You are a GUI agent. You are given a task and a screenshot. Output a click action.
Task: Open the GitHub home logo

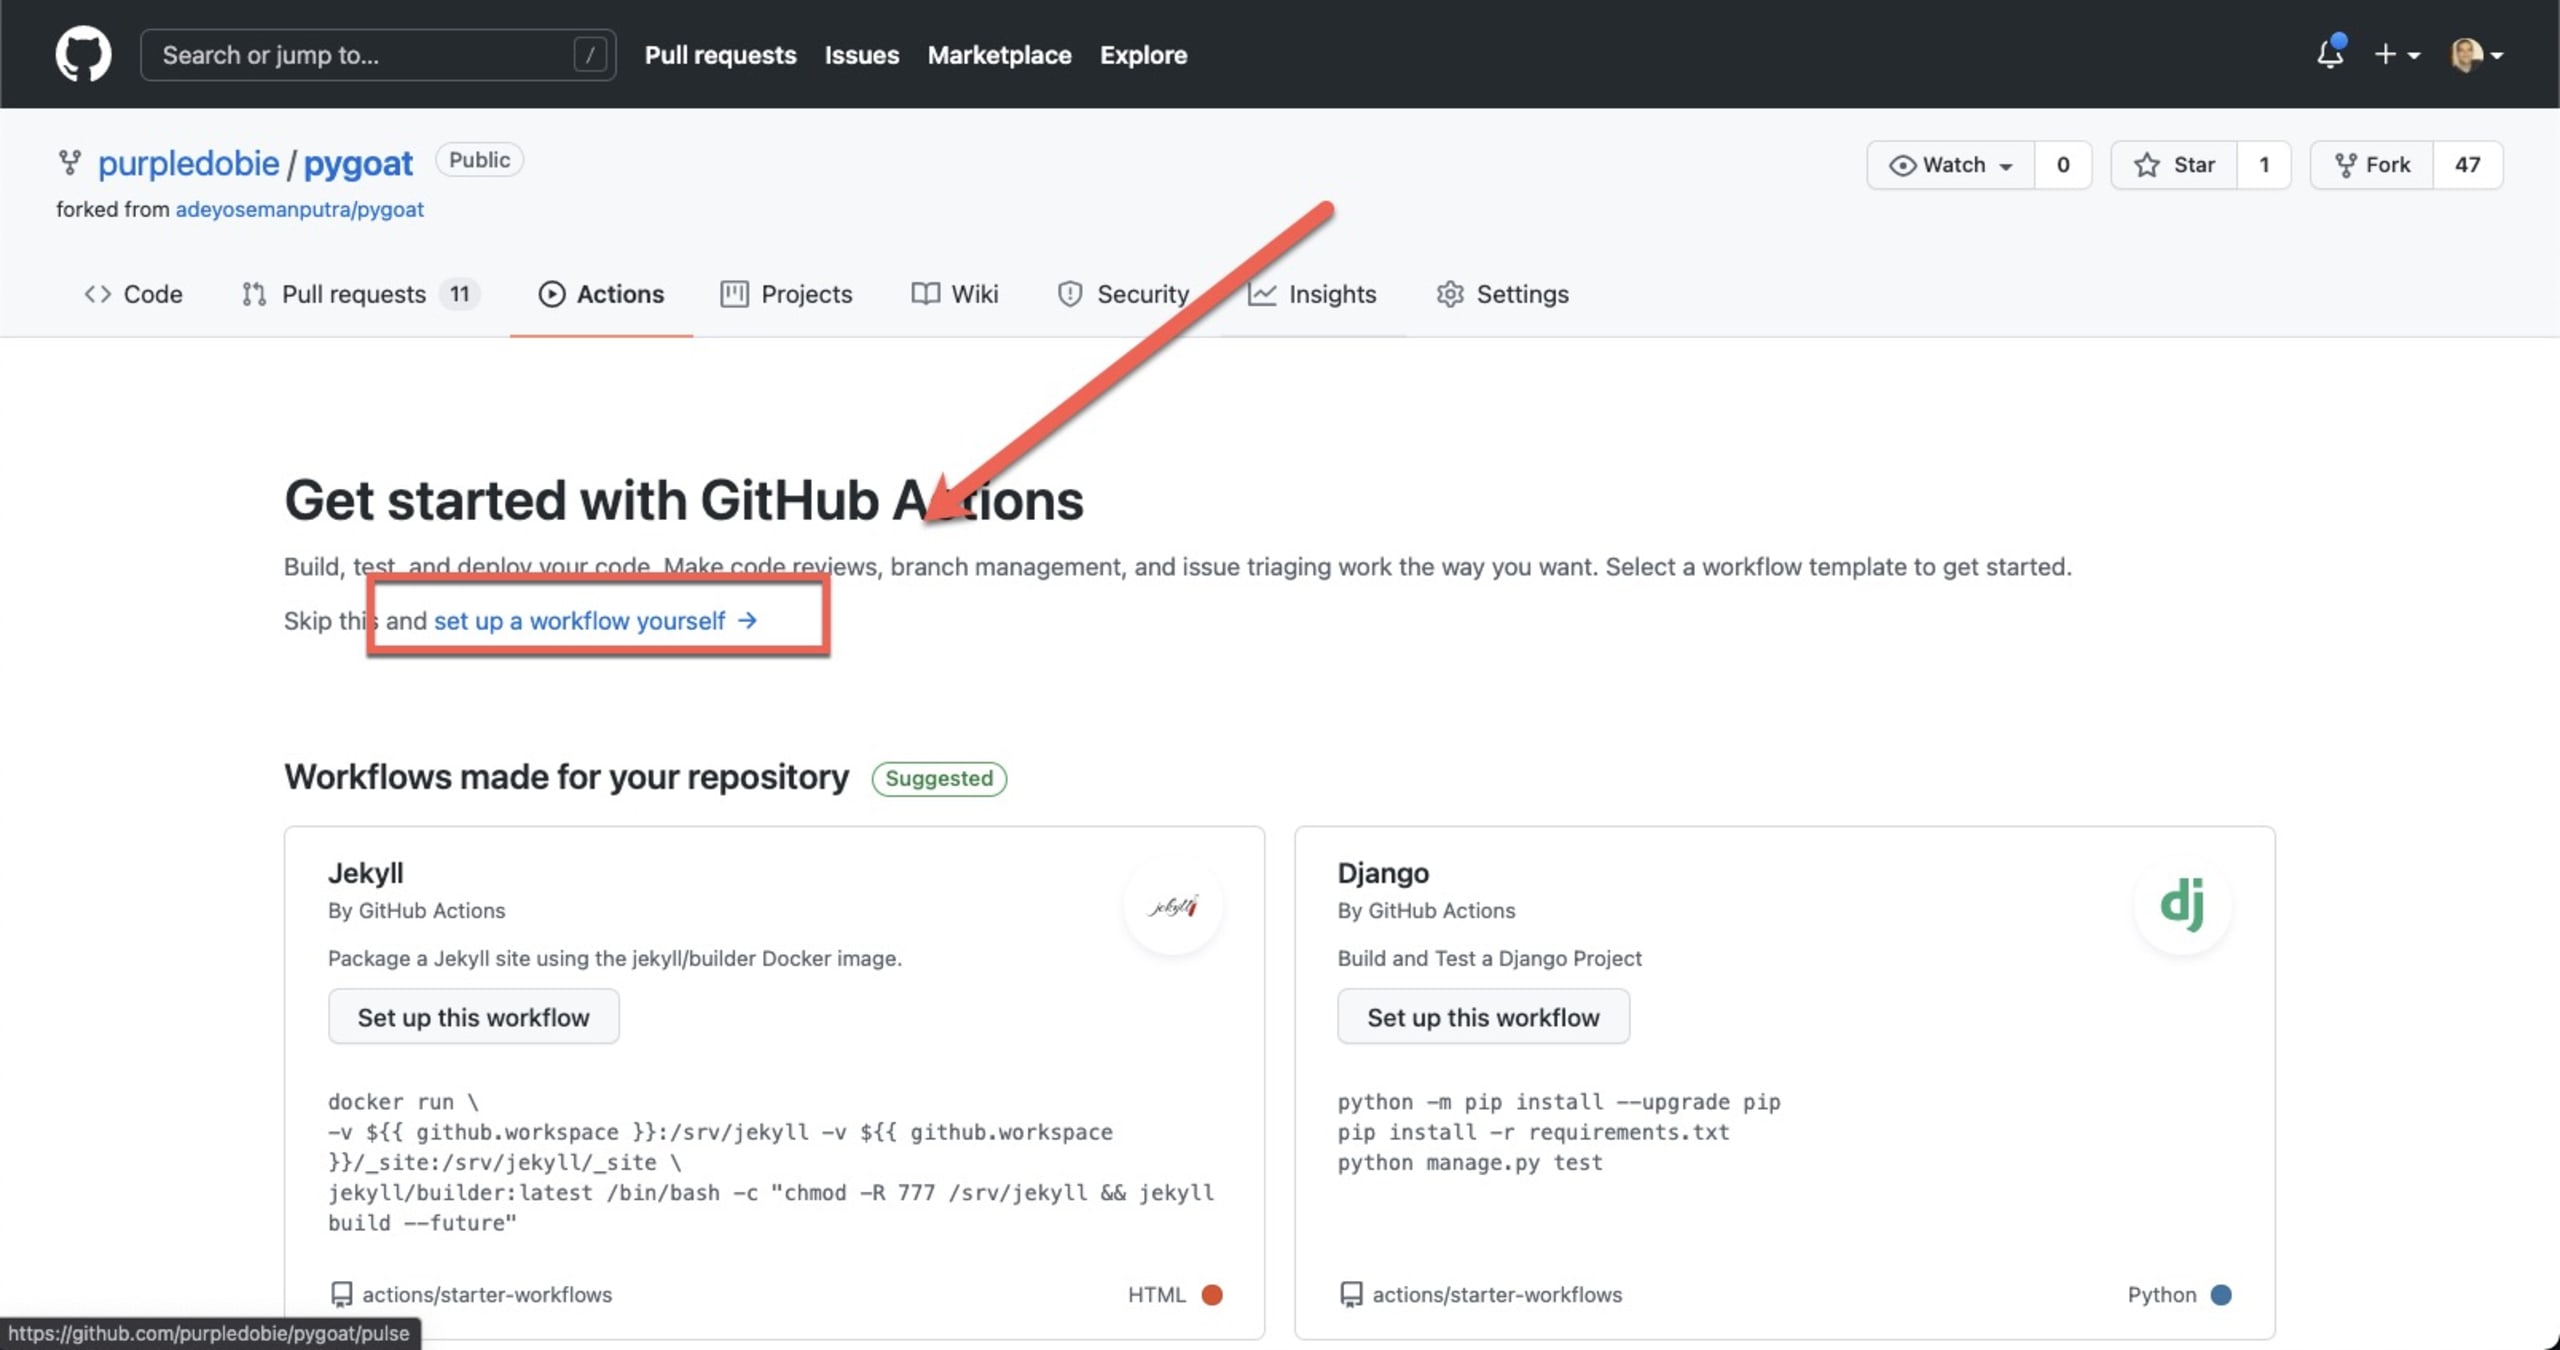coord(83,54)
